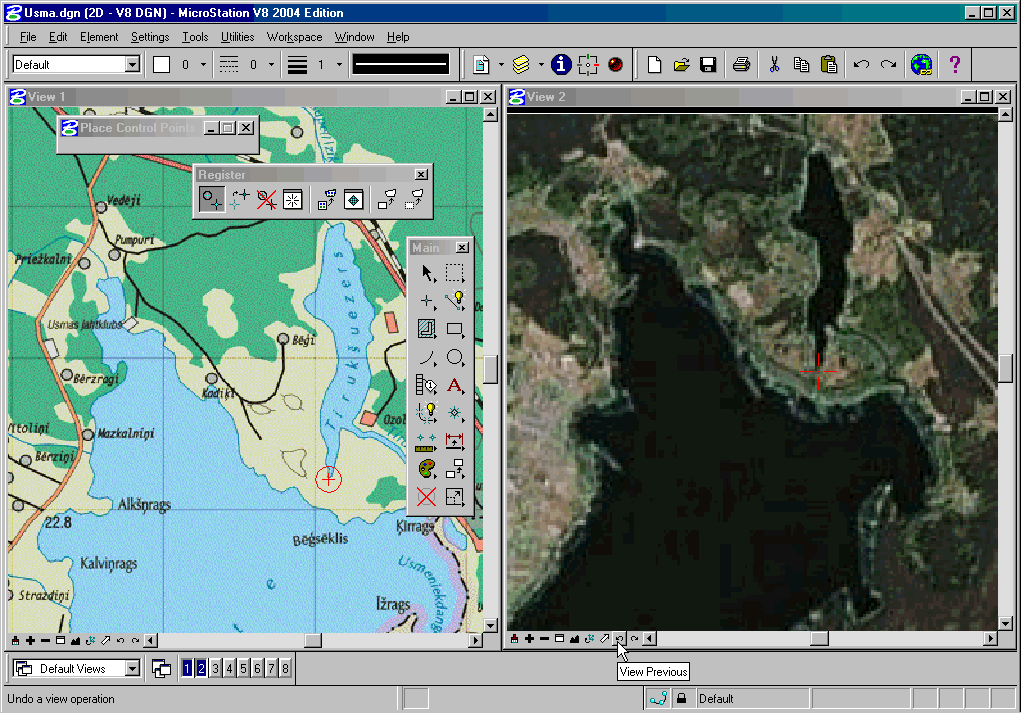Viewport: 1021px width, 714px height.
Task: Click the Redo arrow in the main toolbar
Action: pos(888,64)
